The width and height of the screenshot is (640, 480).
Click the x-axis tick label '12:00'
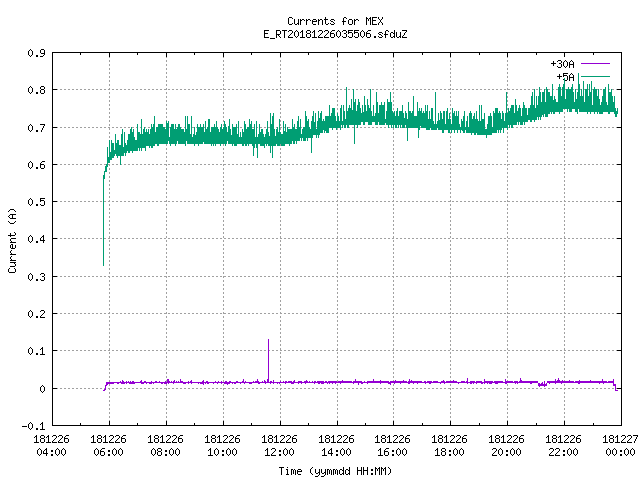(x=279, y=452)
